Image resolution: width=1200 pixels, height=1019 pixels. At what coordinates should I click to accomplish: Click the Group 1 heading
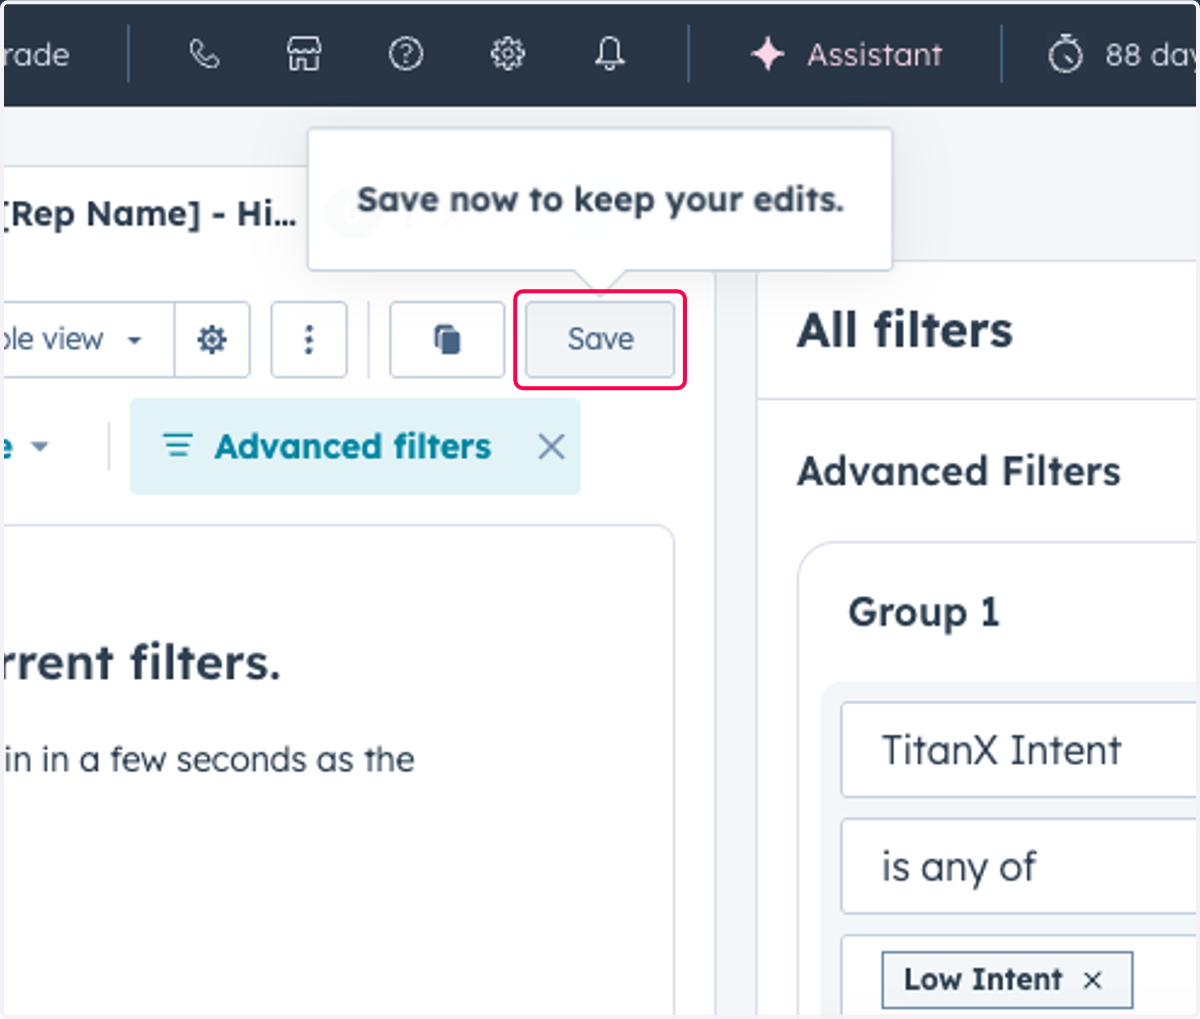click(924, 612)
